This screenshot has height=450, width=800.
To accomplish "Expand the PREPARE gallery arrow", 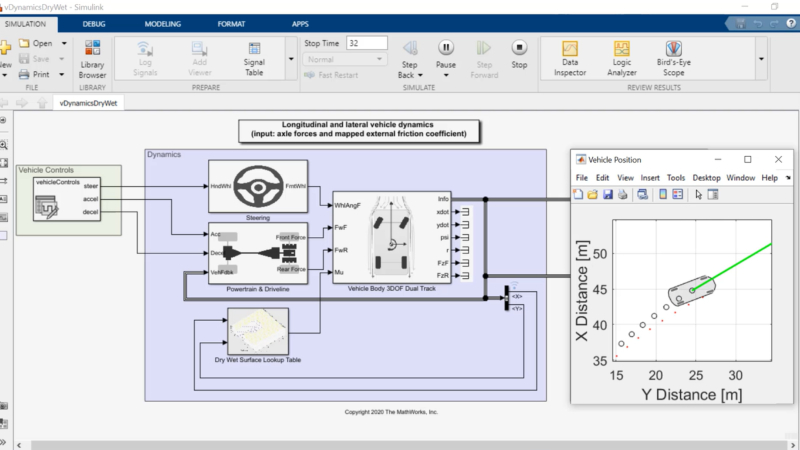I will (x=291, y=59).
